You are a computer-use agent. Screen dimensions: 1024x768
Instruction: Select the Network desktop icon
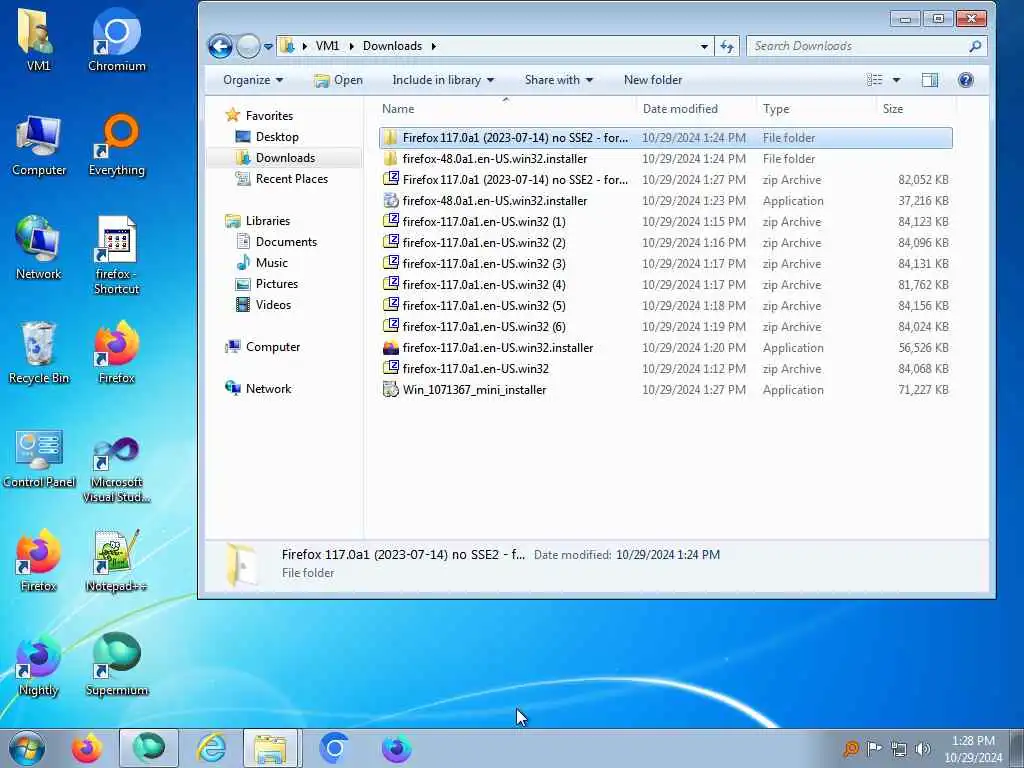[x=39, y=248]
